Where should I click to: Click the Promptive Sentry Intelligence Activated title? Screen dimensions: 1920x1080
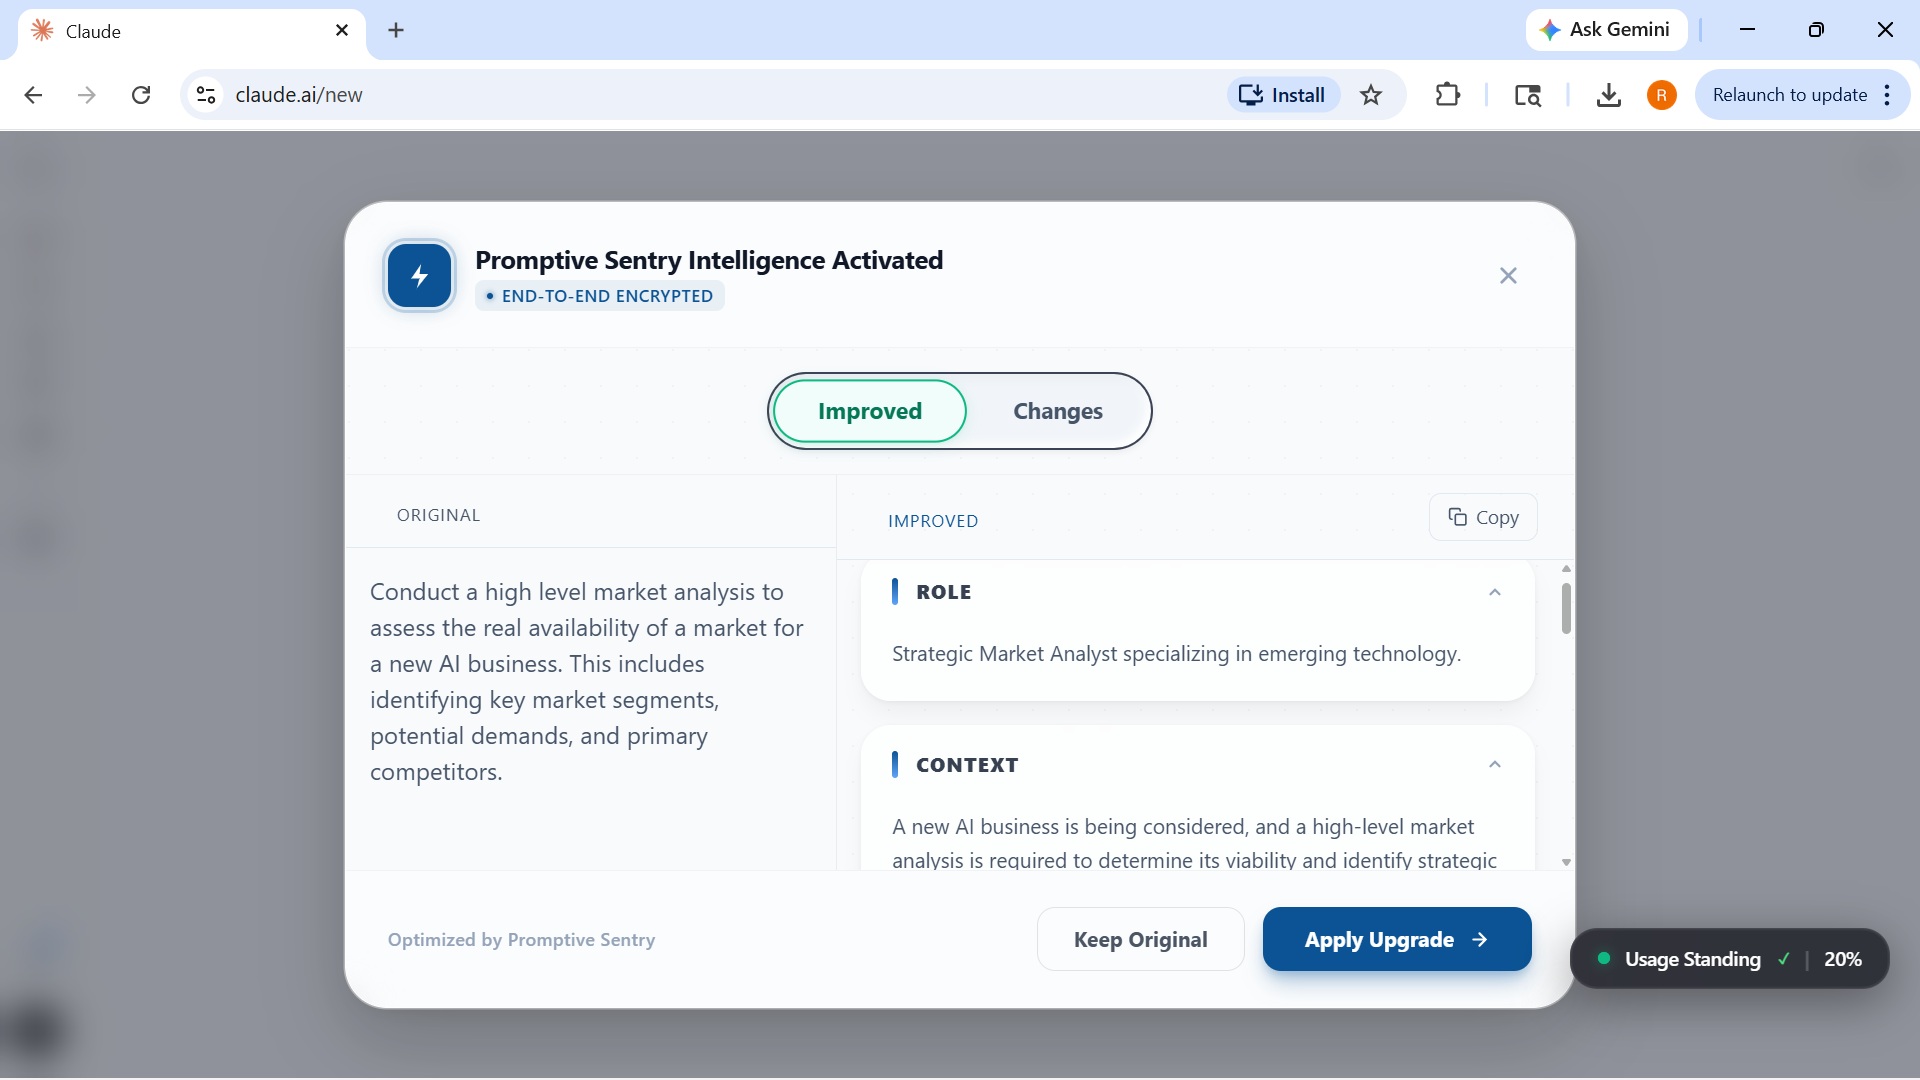pos(709,260)
